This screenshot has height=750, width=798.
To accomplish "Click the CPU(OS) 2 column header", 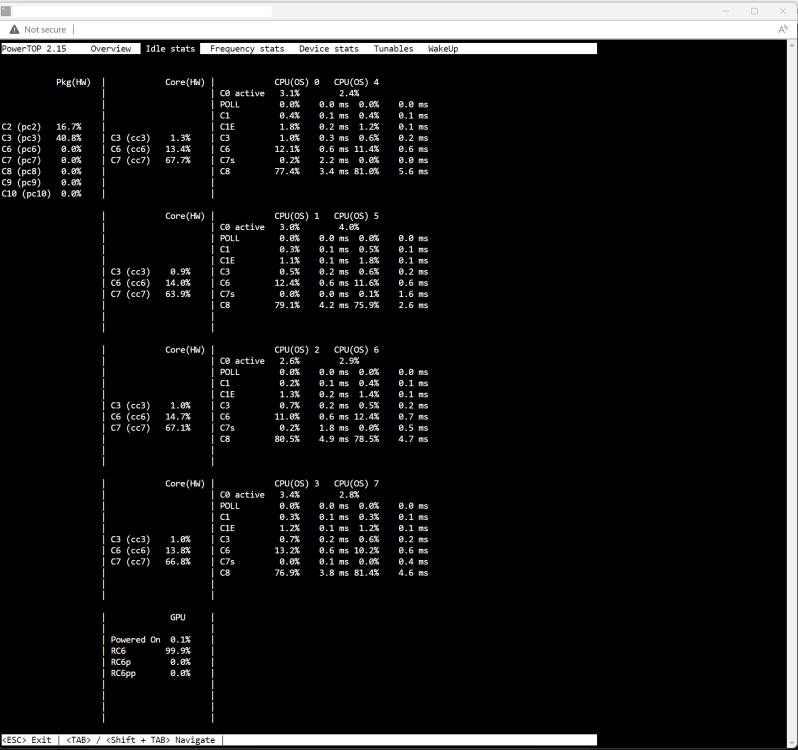I will (x=297, y=350).
